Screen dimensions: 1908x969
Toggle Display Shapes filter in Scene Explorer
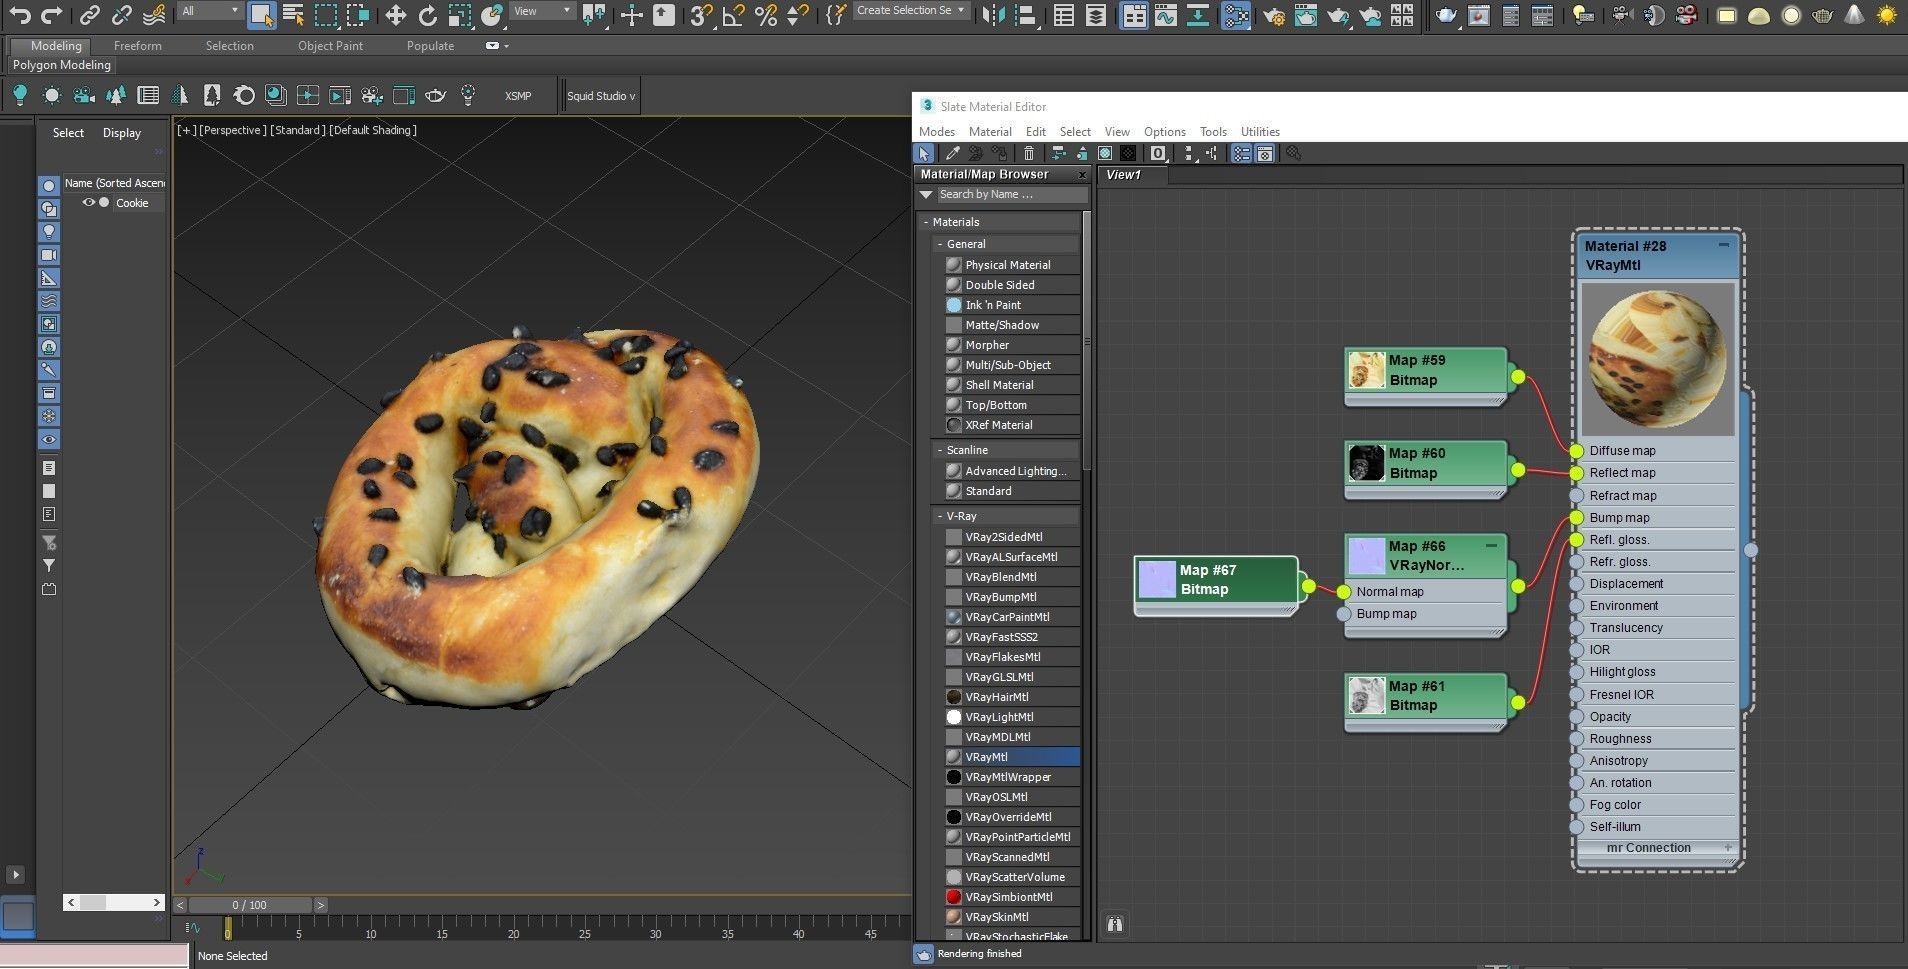(x=49, y=209)
